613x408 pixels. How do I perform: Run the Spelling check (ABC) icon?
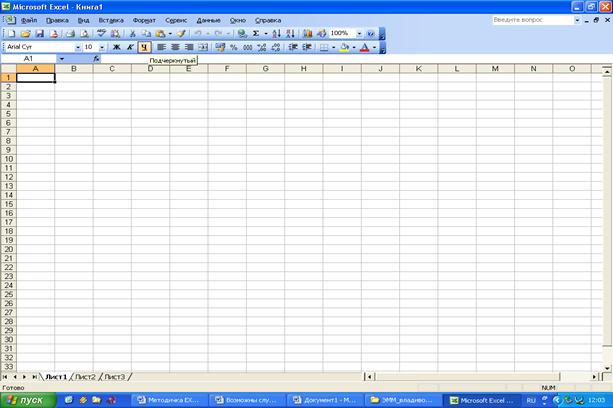pos(101,34)
